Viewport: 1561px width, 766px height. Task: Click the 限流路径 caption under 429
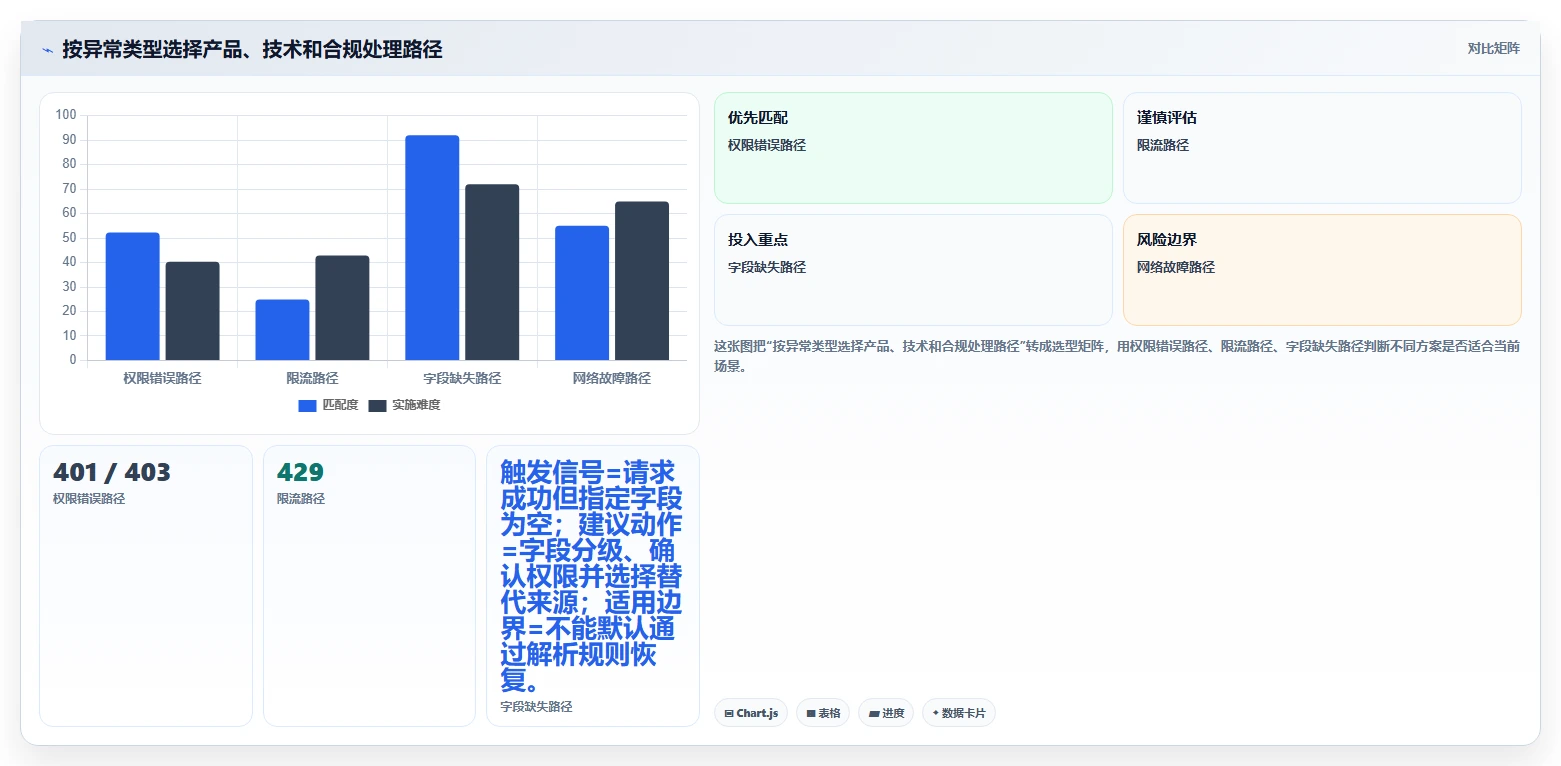point(301,498)
